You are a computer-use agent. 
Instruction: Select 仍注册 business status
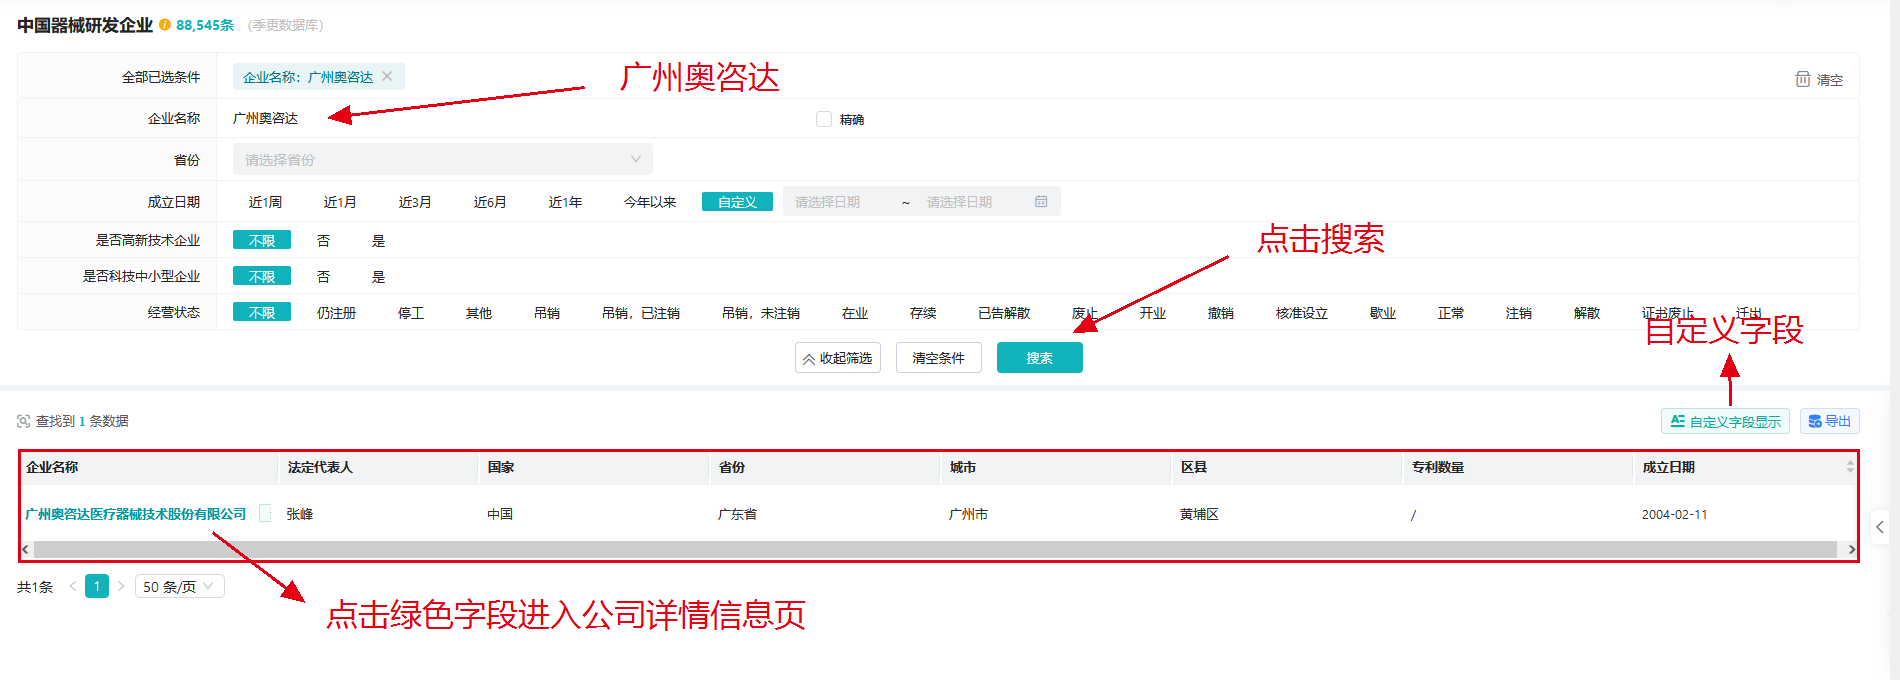coord(336,313)
